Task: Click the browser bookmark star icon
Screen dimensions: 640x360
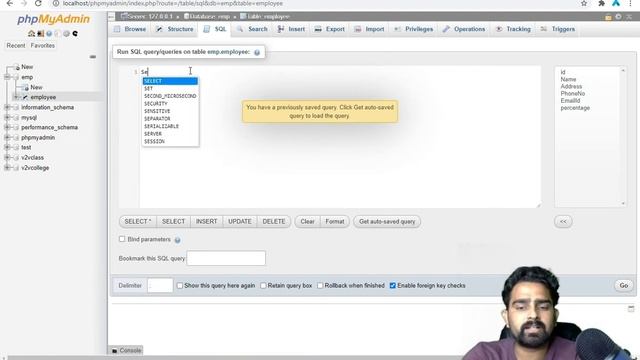Action: [584, 3]
